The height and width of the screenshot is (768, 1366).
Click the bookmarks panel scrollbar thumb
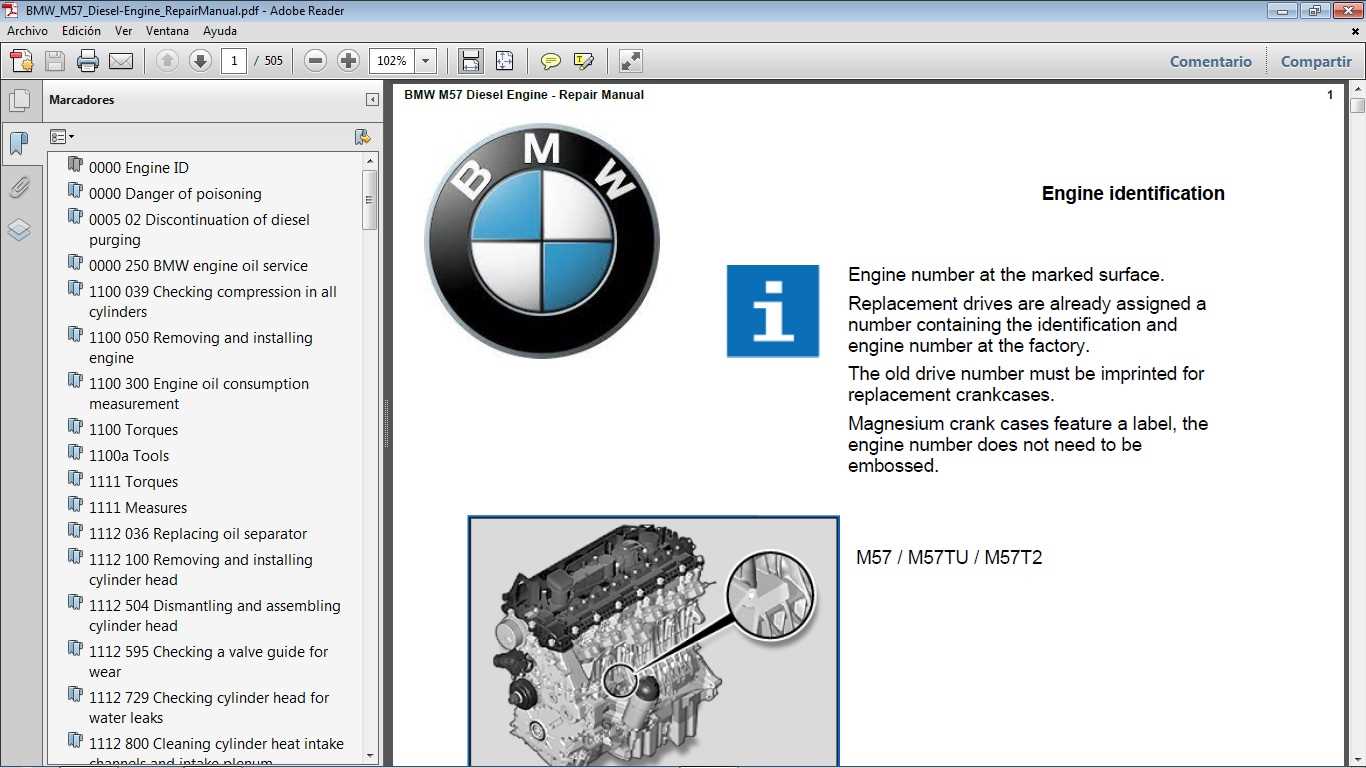pos(370,200)
